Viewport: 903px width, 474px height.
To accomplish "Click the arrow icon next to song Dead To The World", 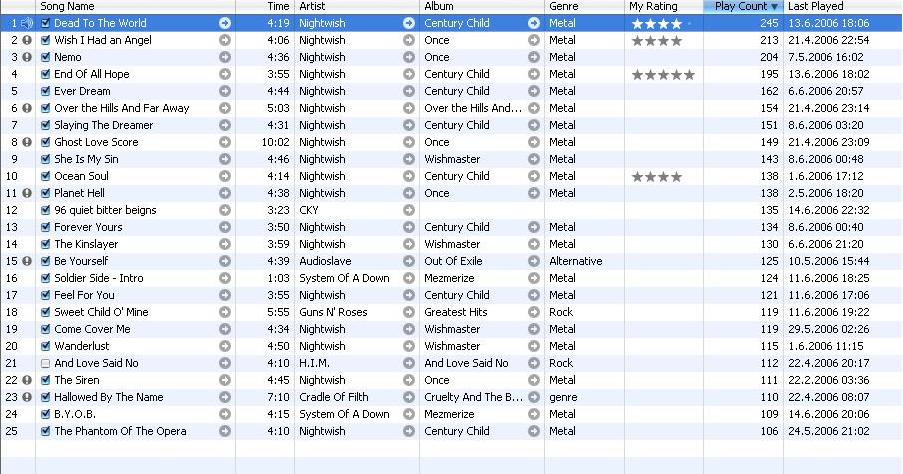I will pos(225,23).
